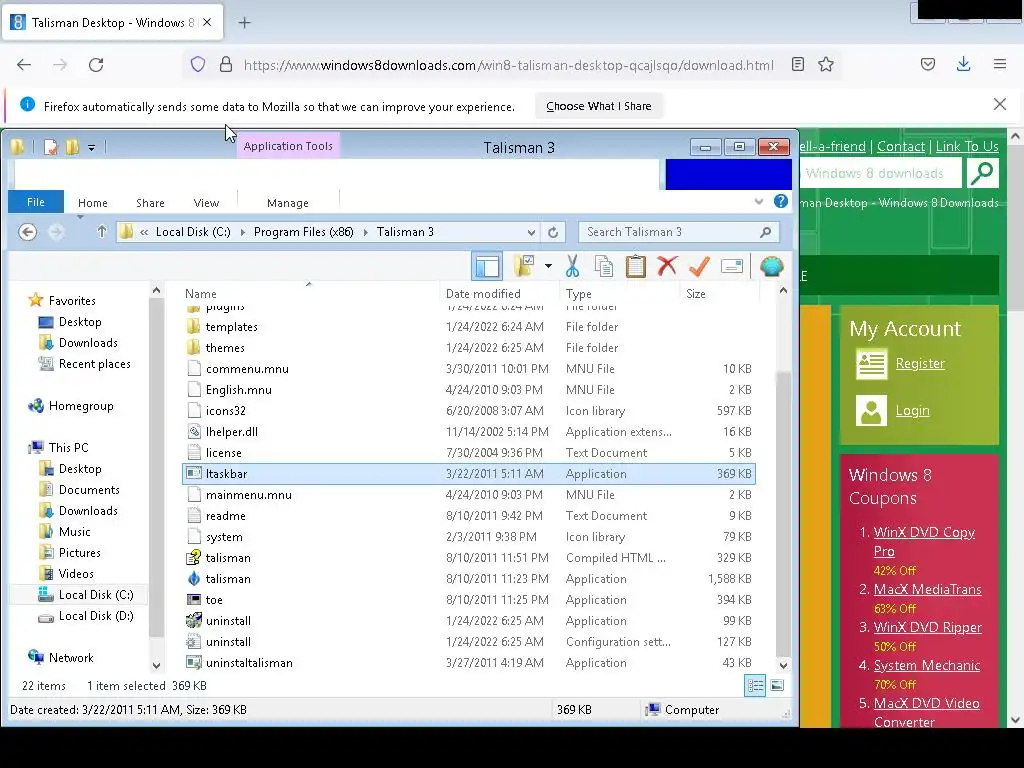Click the orange checkmark toolbar icon
Image resolution: width=1024 pixels, height=768 pixels.
(699, 266)
